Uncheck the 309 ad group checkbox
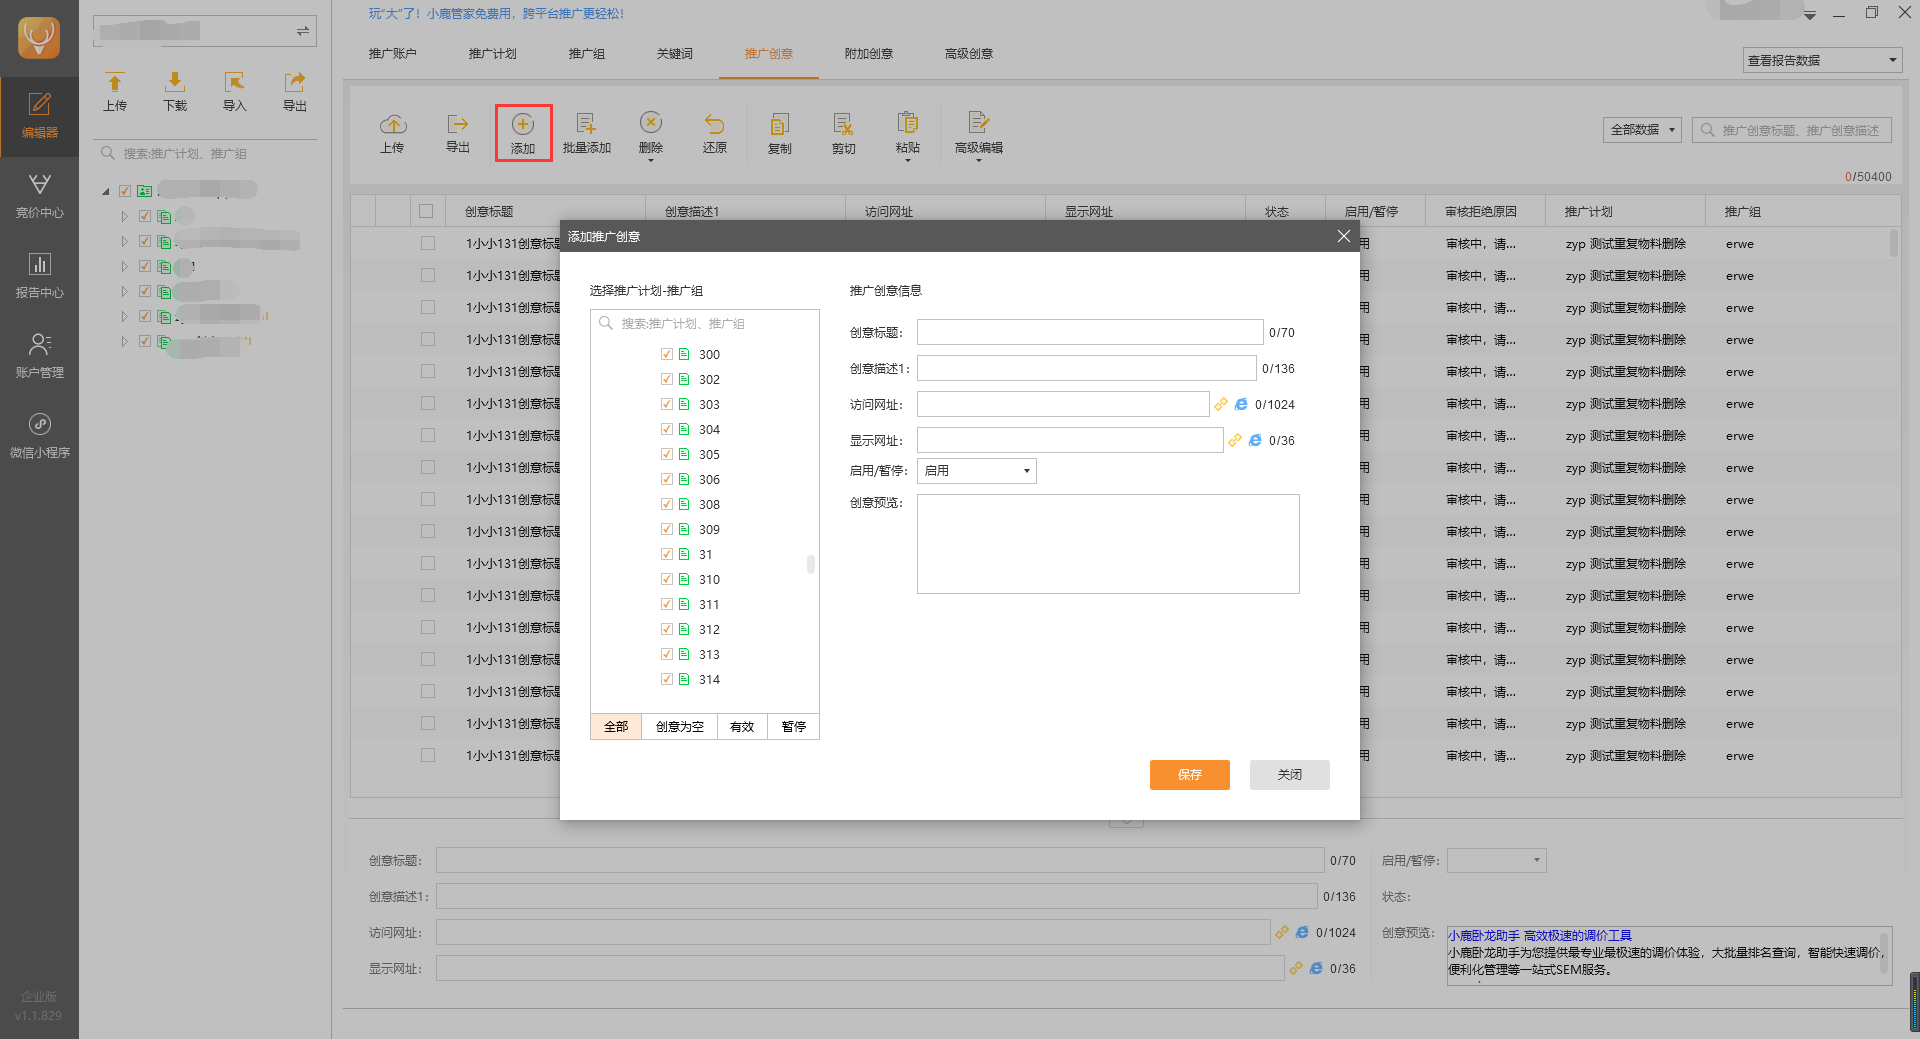The width and height of the screenshot is (1920, 1039). [x=667, y=529]
